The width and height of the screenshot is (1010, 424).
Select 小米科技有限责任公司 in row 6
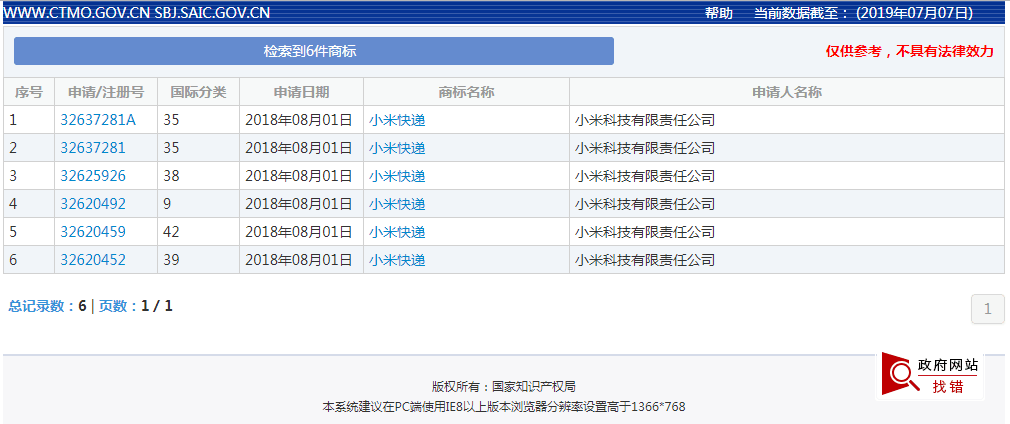(645, 260)
